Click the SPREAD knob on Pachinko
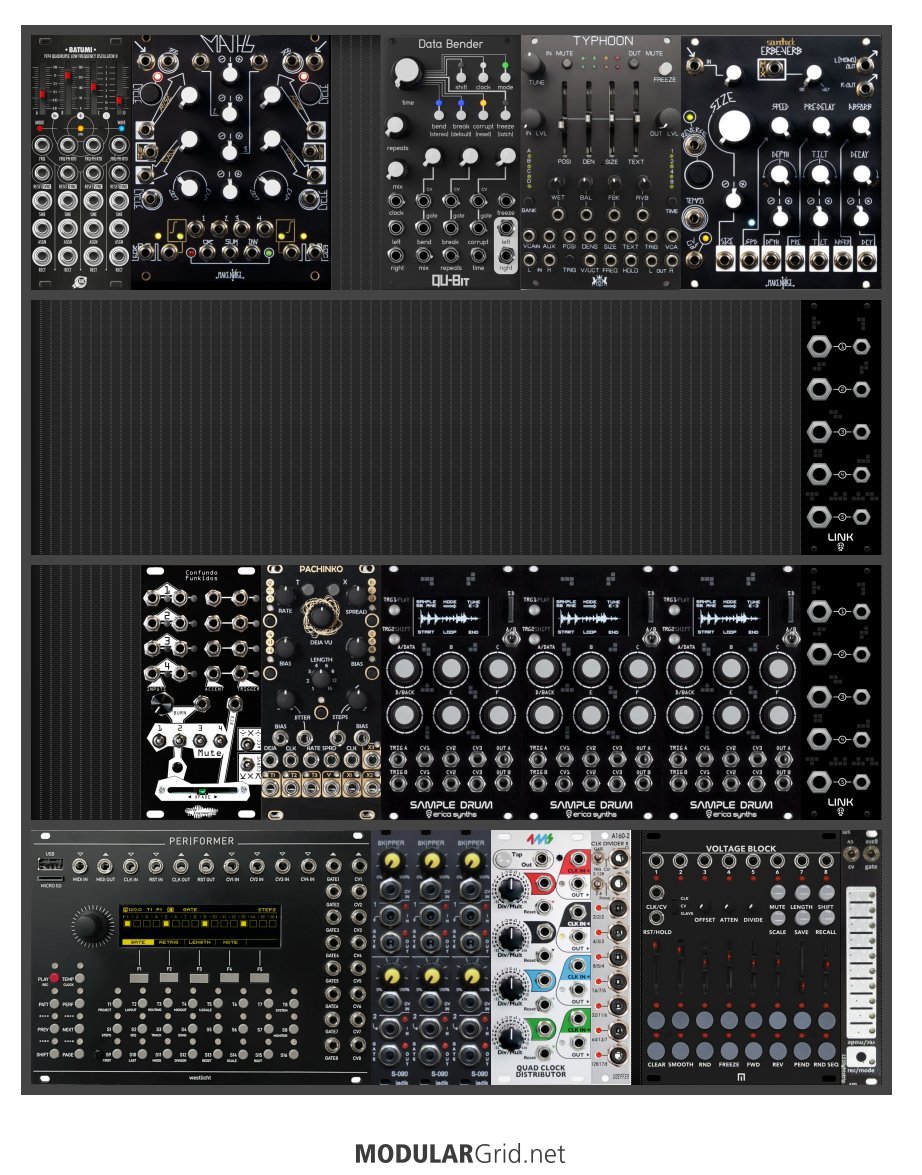 point(356,596)
